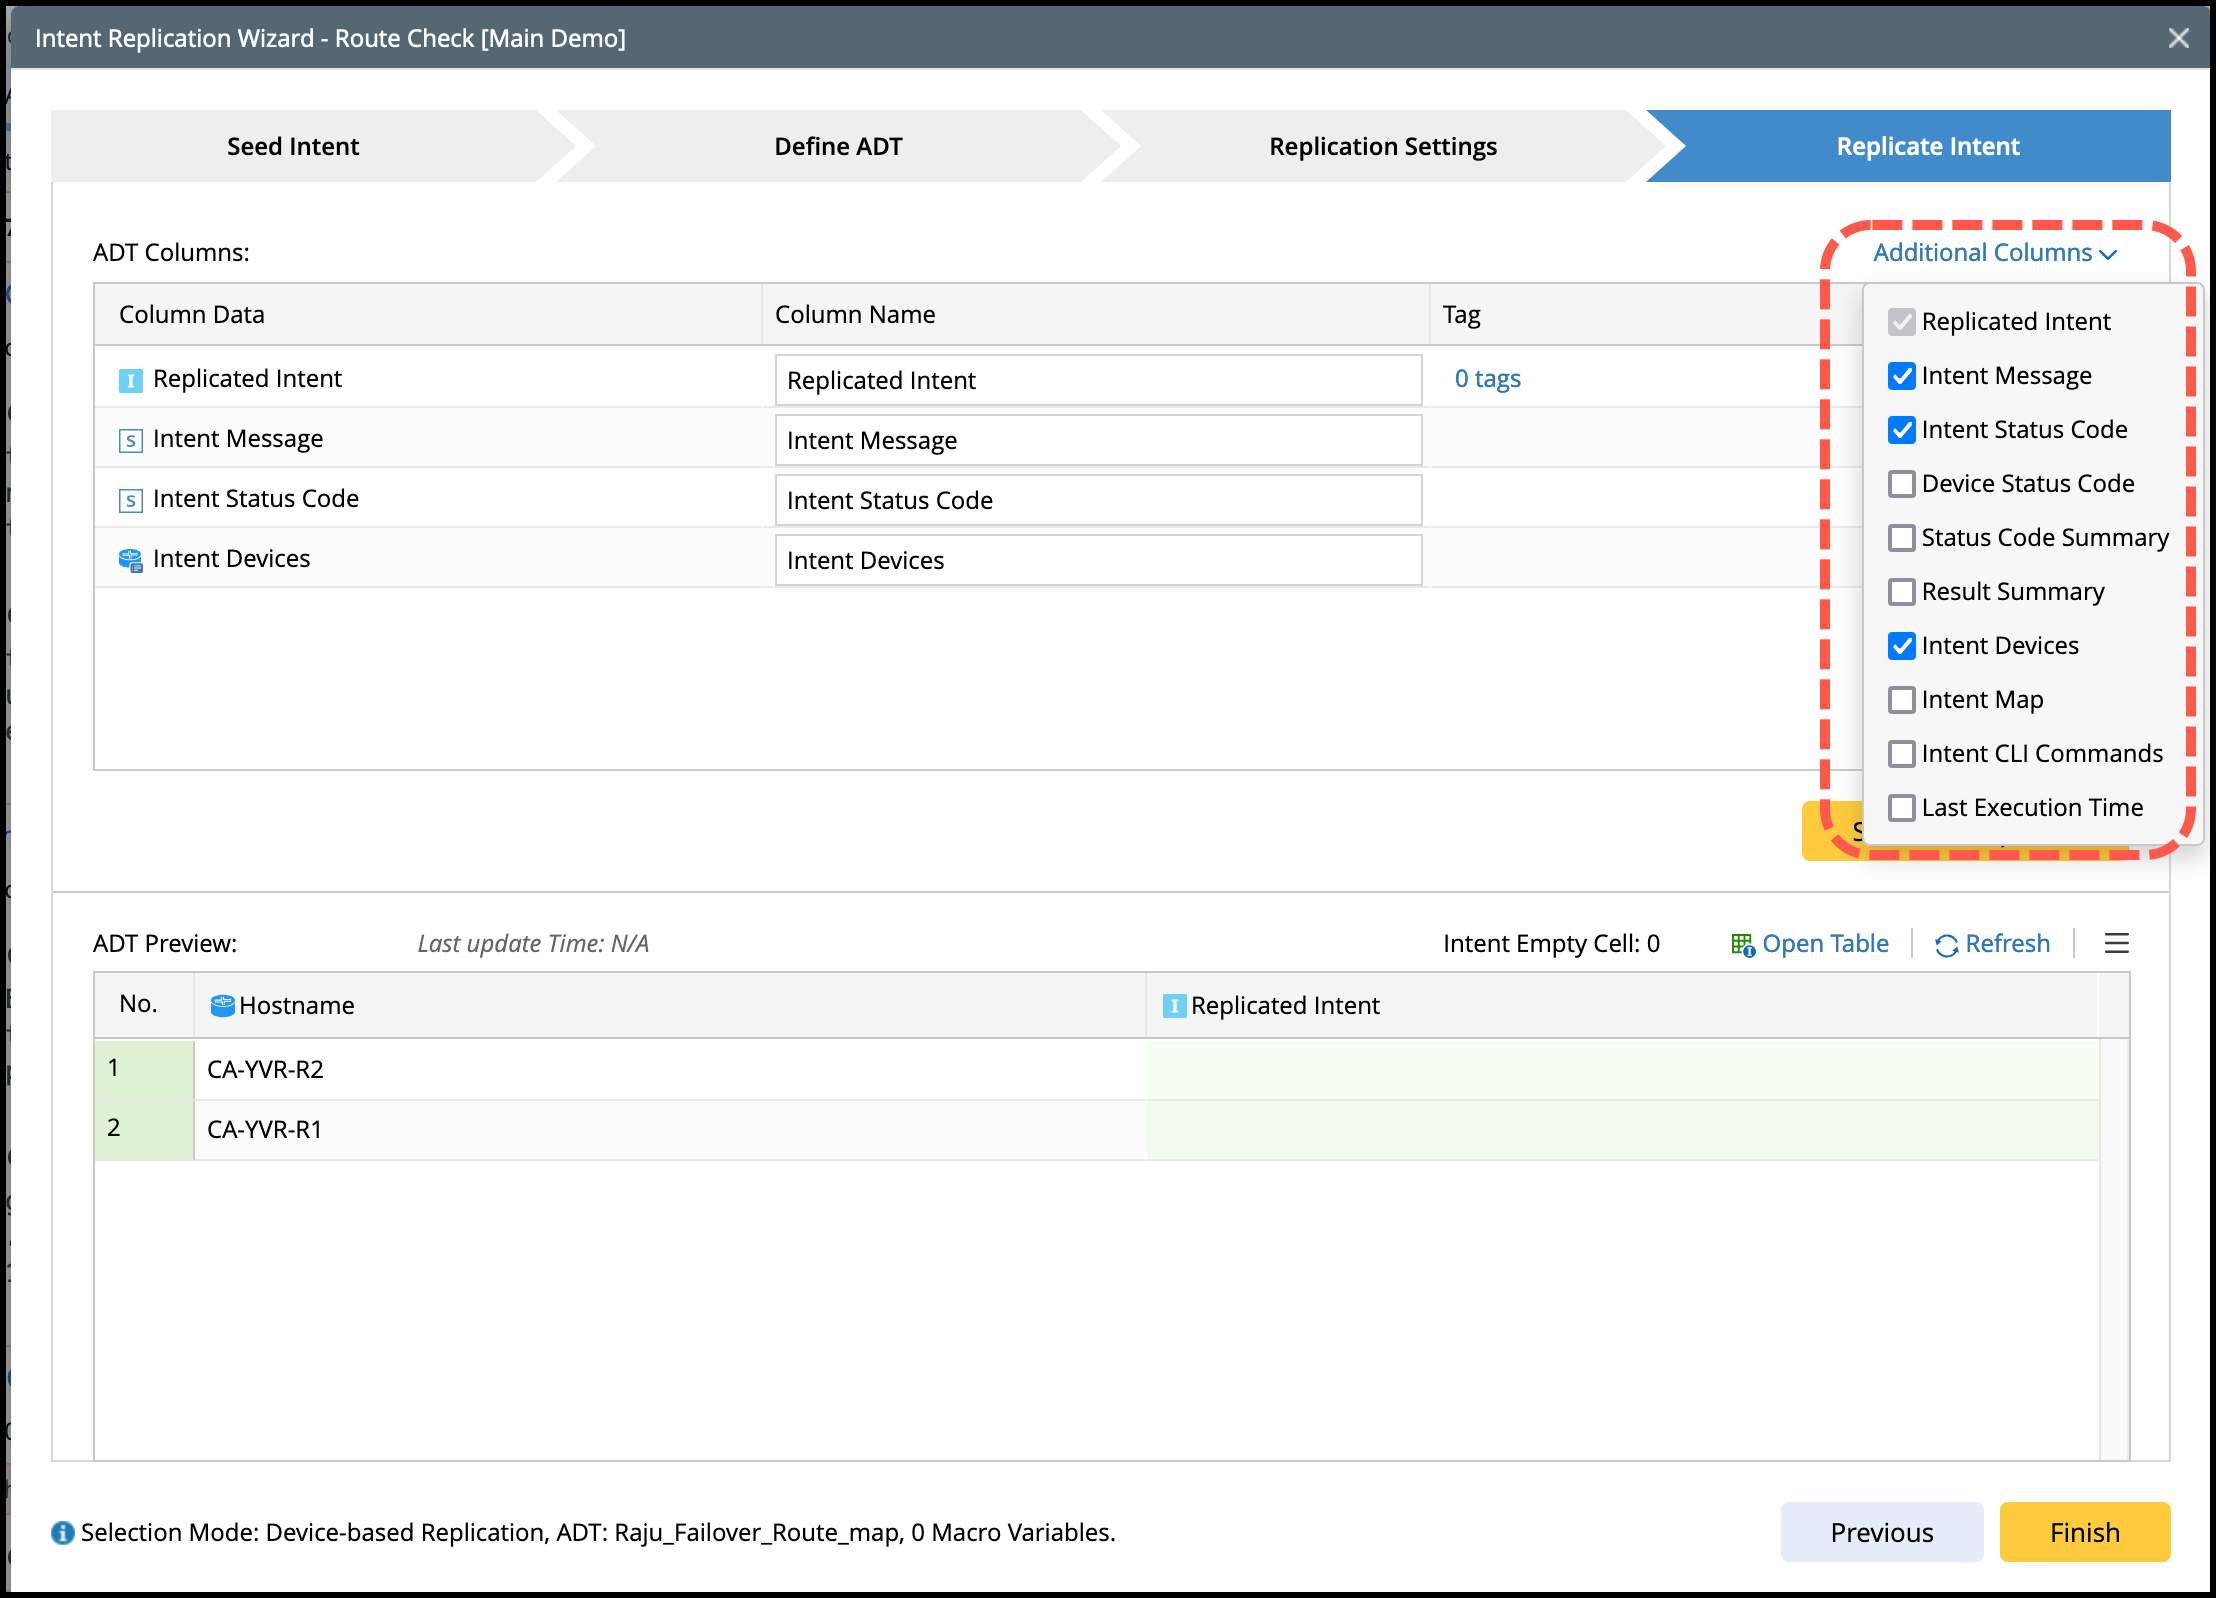This screenshot has height=1598, width=2216.
Task: Click the Additional Columns chevron arrow
Action: tap(2108, 254)
